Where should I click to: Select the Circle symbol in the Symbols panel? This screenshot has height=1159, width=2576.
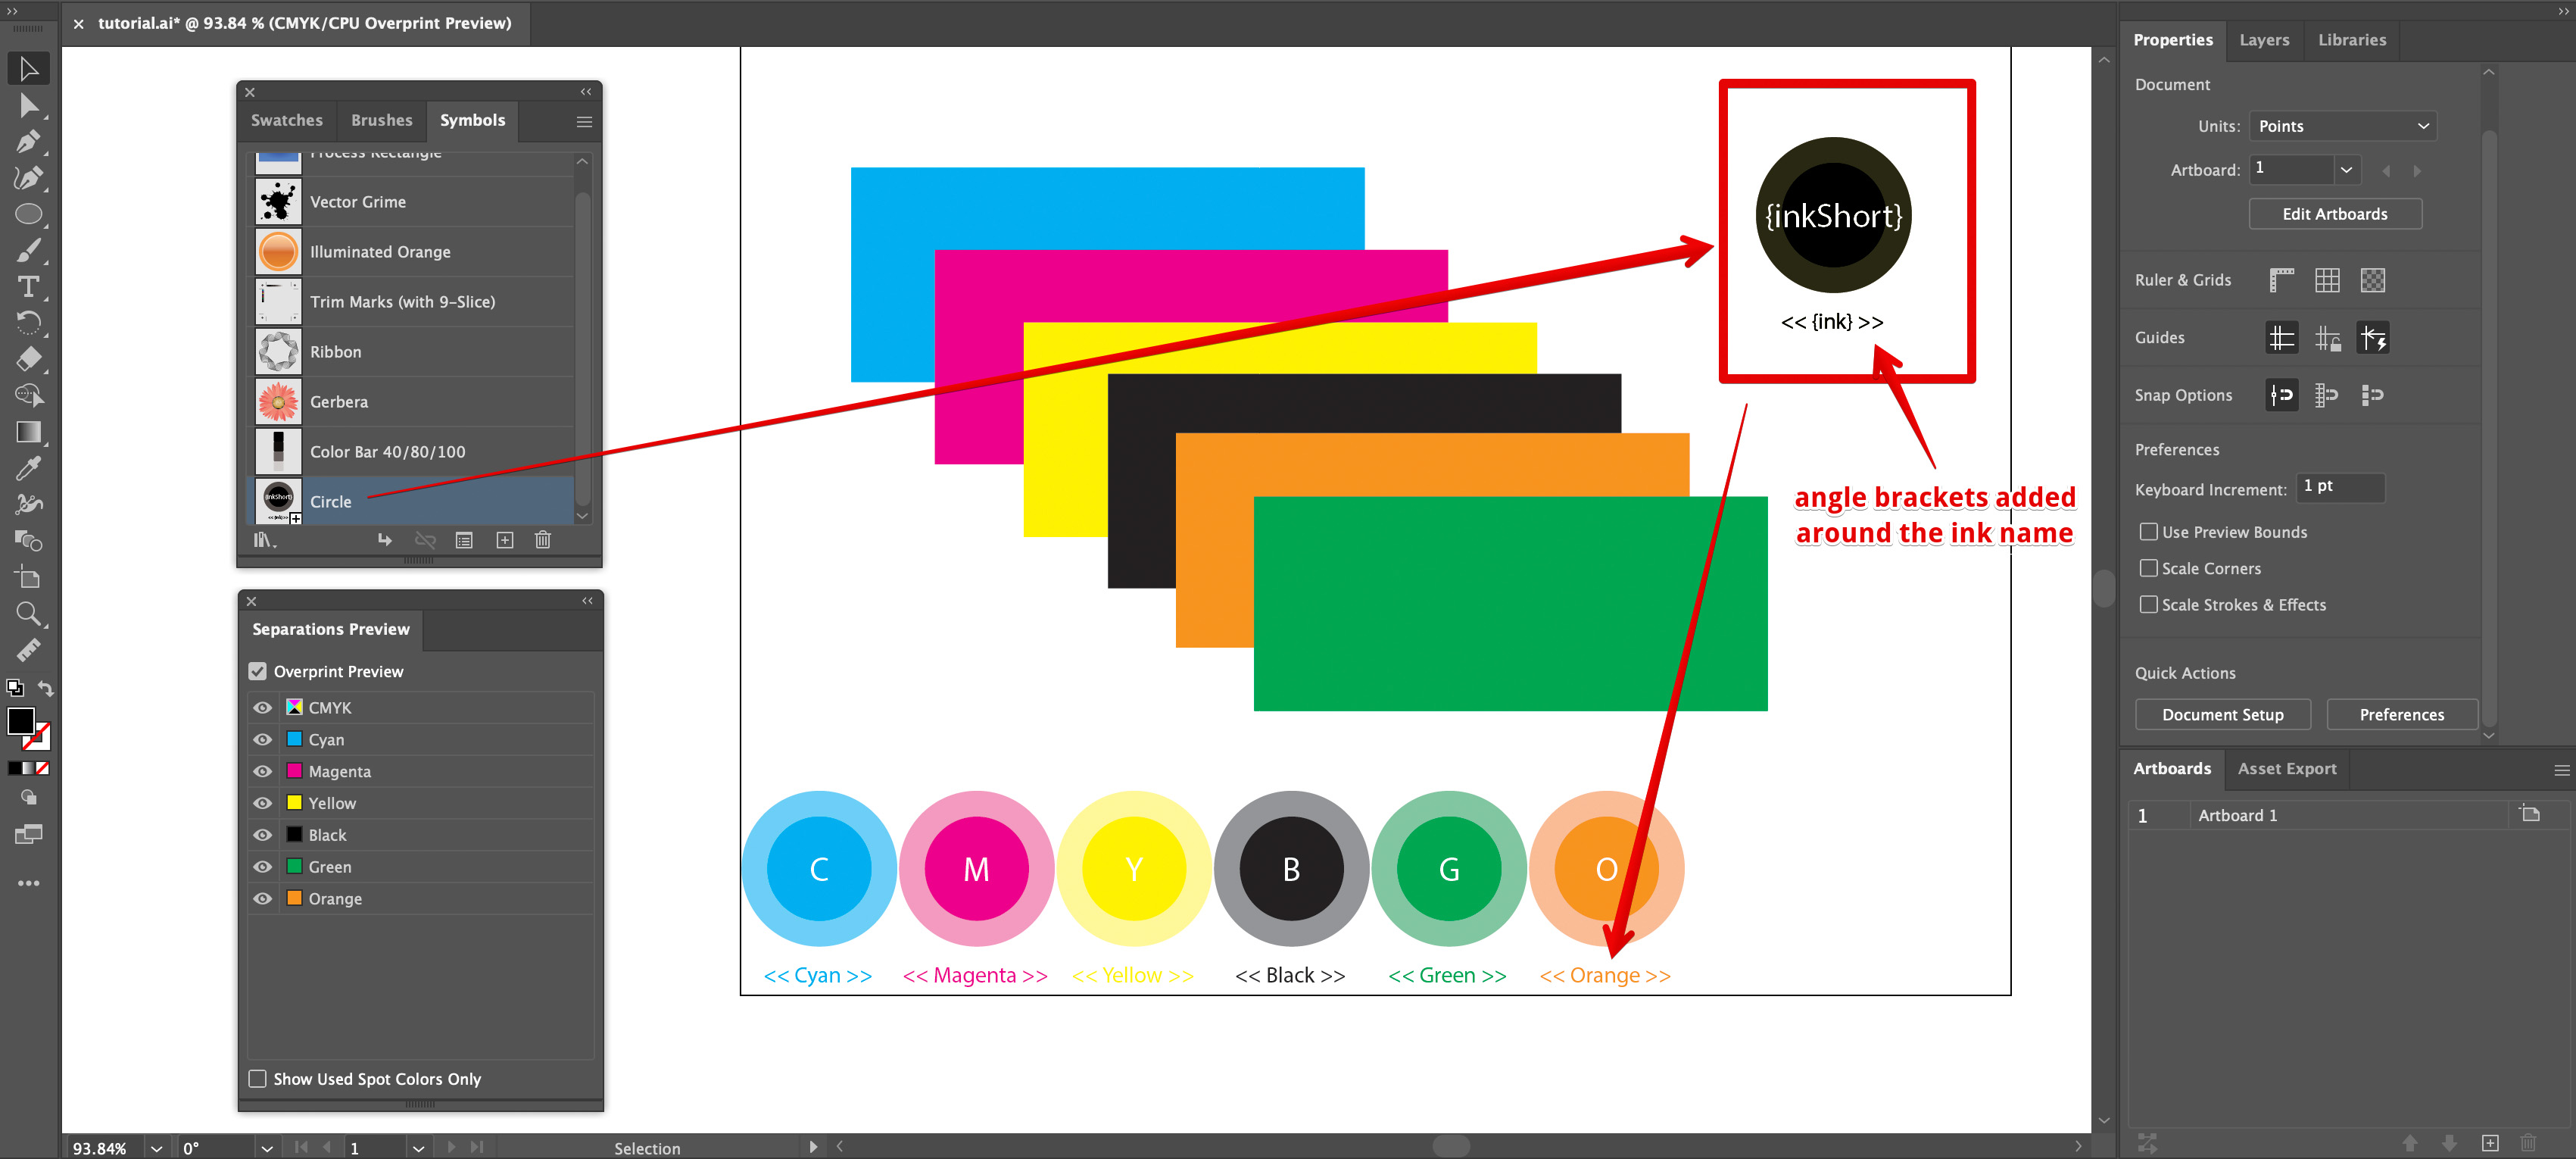tap(330, 500)
